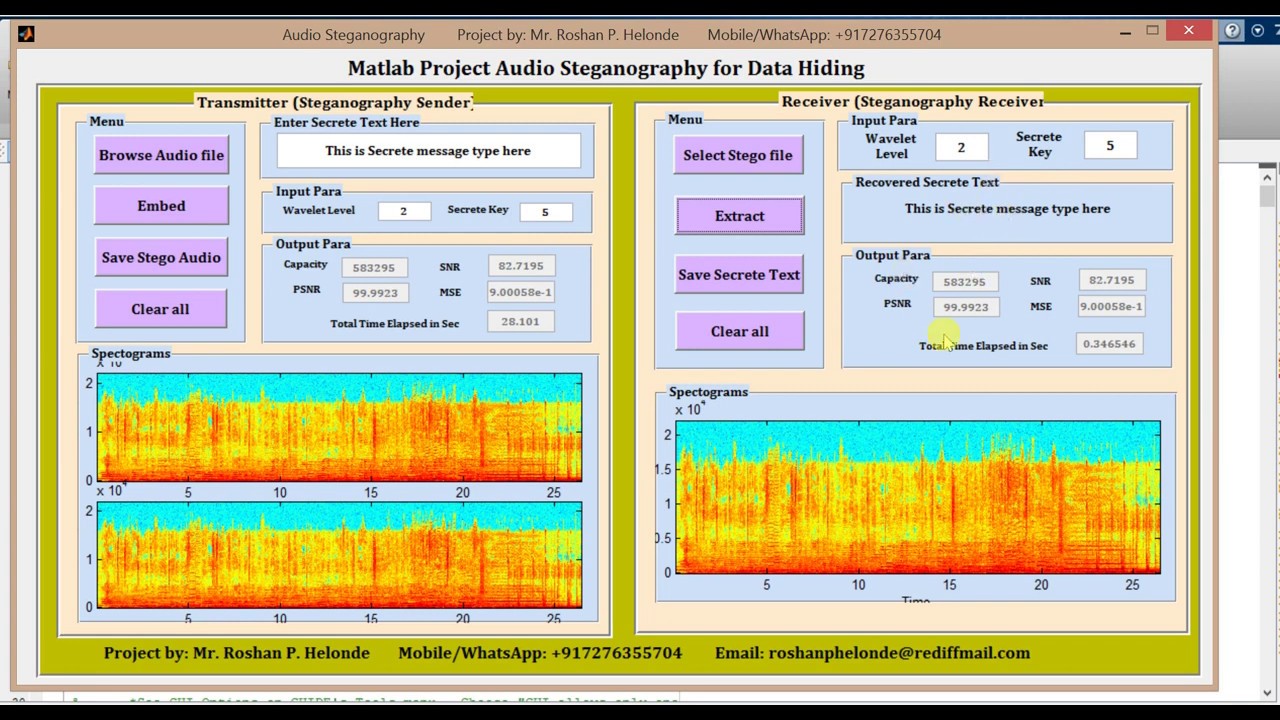Click receiver 'Total Time Elapsed in Sec' label
The height and width of the screenshot is (720, 1280).
(x=984, y=346)
